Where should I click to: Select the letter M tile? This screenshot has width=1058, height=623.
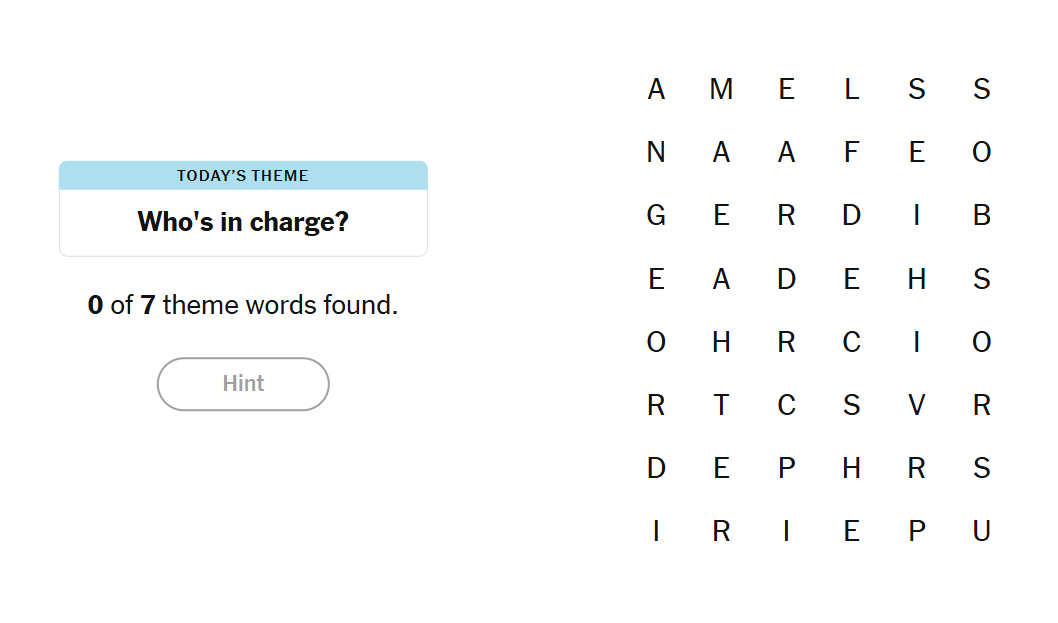pyautogui.click(x=721, y=90)
